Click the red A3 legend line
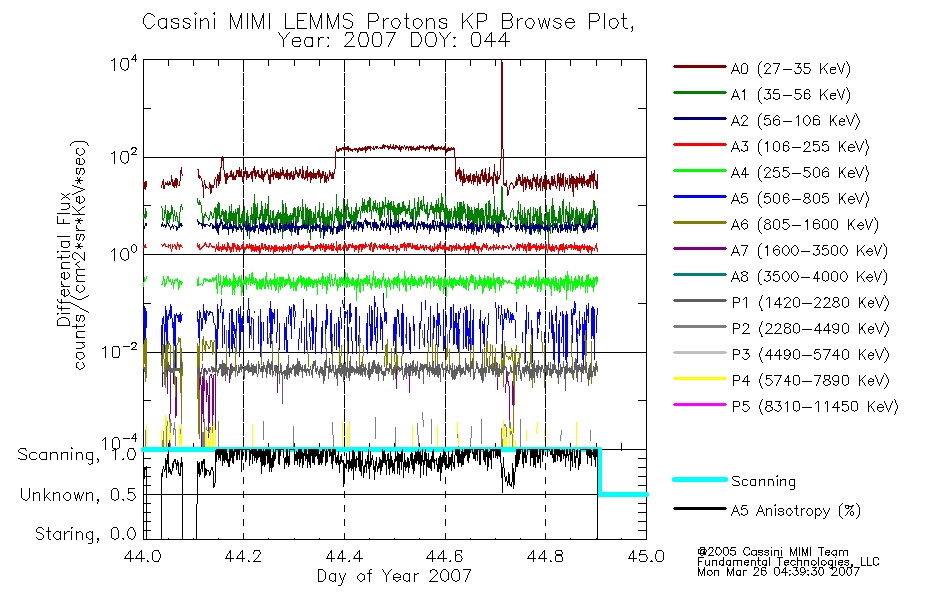This screenshot has height=600, width=950. tap(699, 145)
